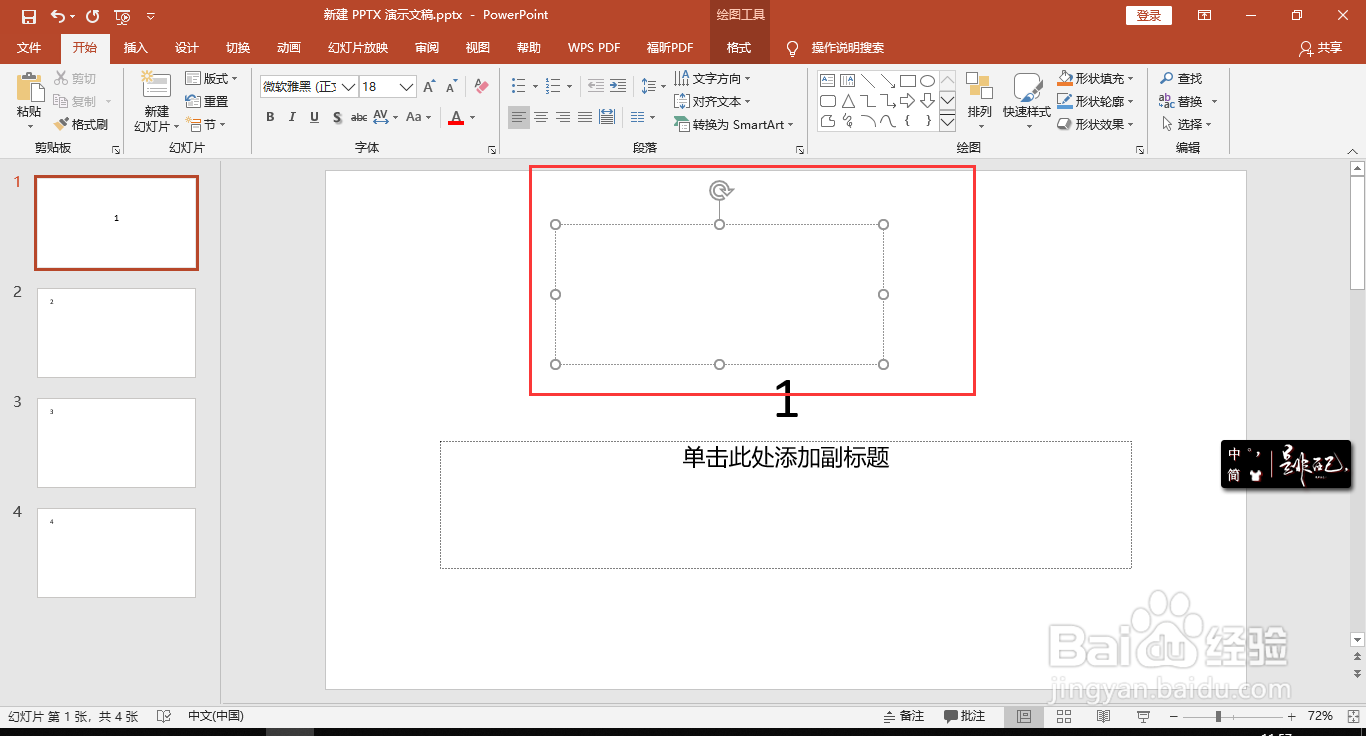Open Text Direction (文字方向) dropdown

tap(712, 79)
